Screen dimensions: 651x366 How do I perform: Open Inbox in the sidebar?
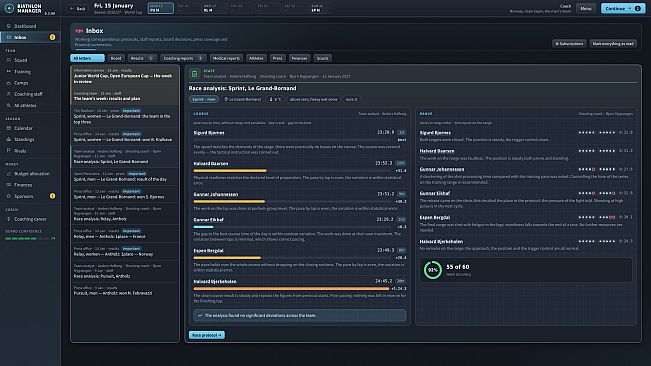pos(30,37)
